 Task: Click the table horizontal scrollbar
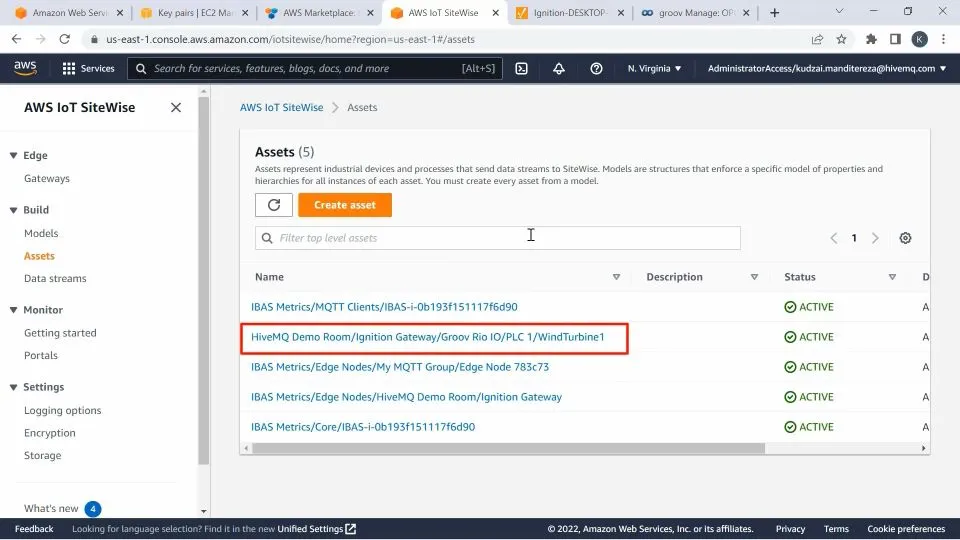pos(508,449)
